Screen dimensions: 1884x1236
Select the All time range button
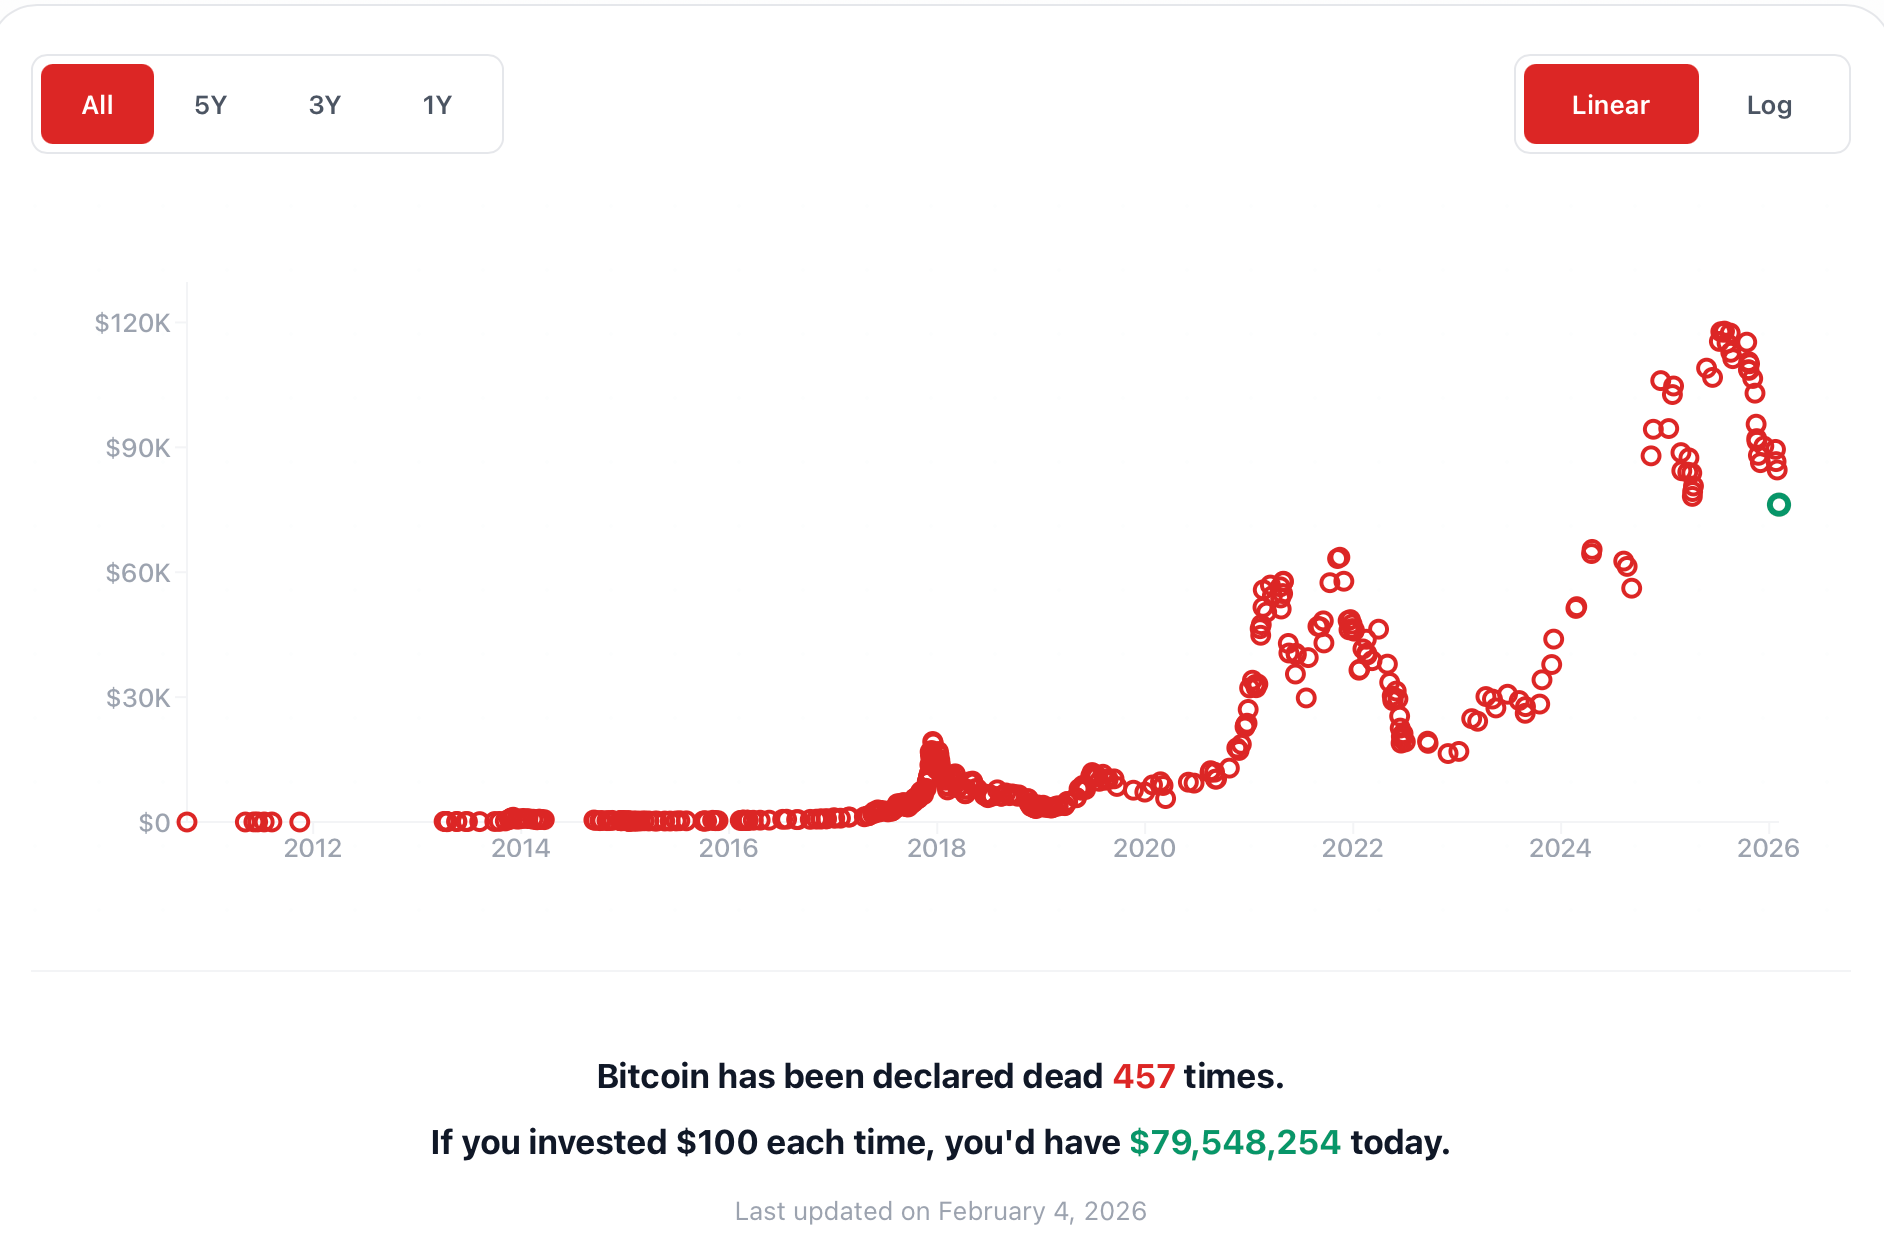tap(97, 104)
